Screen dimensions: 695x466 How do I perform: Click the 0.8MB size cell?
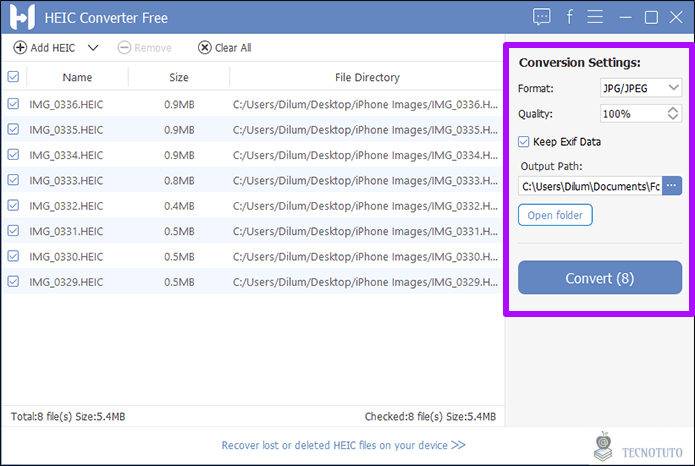(x=179, y=180)
